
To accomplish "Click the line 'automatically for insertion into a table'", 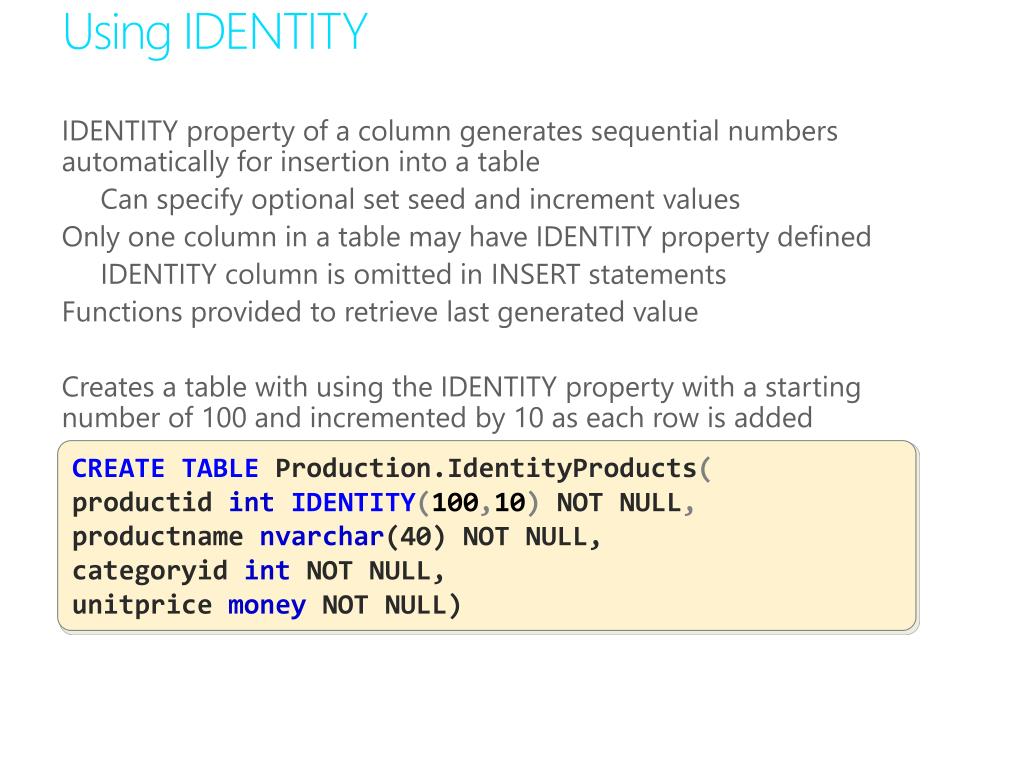I will pyautogui.click(x=301, y=162).
